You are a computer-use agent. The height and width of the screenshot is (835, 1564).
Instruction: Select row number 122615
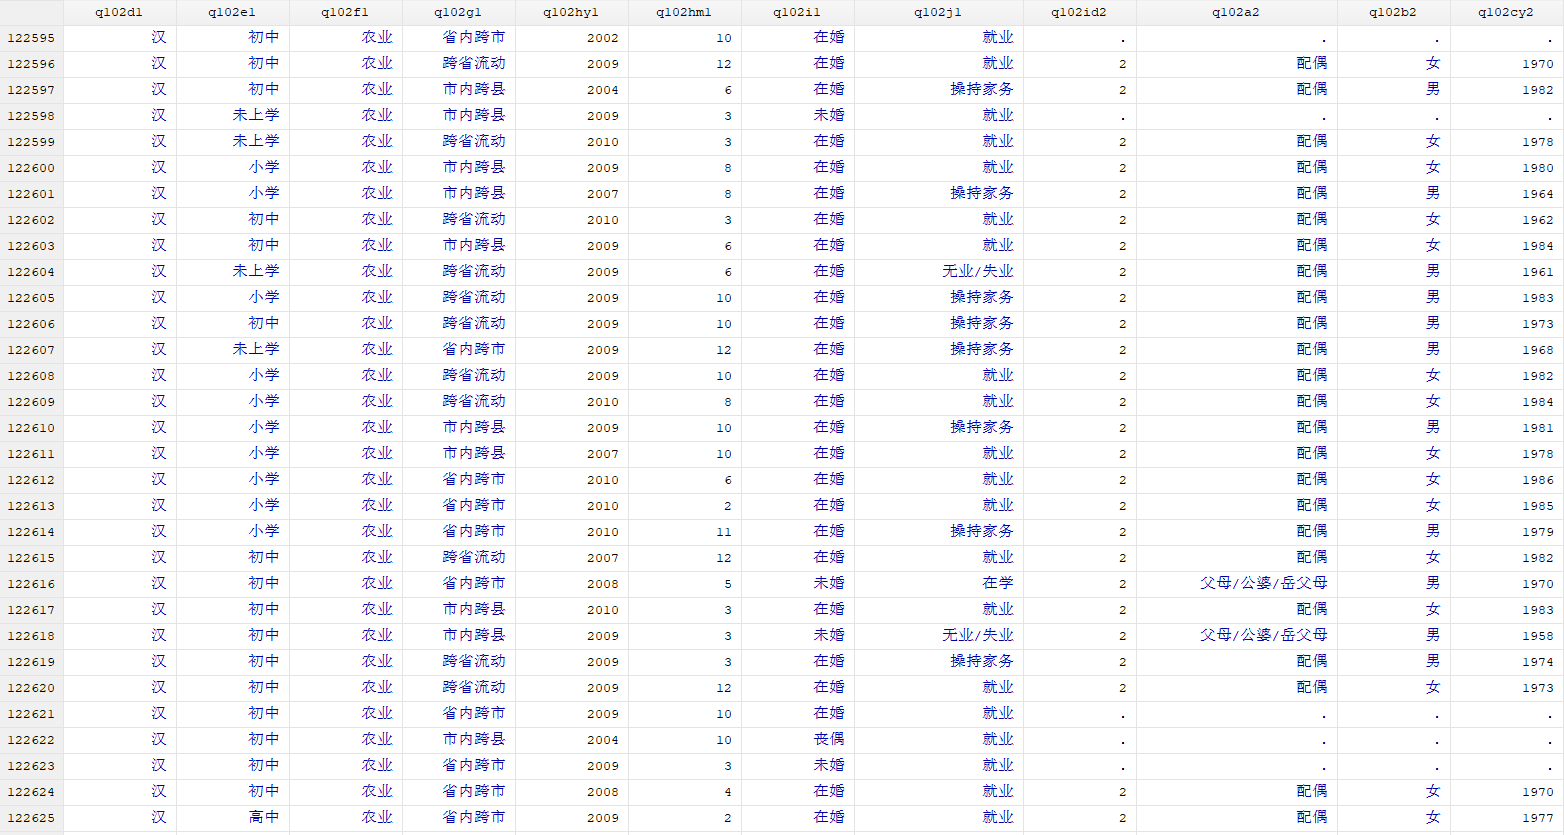click(x=31, y=558)
